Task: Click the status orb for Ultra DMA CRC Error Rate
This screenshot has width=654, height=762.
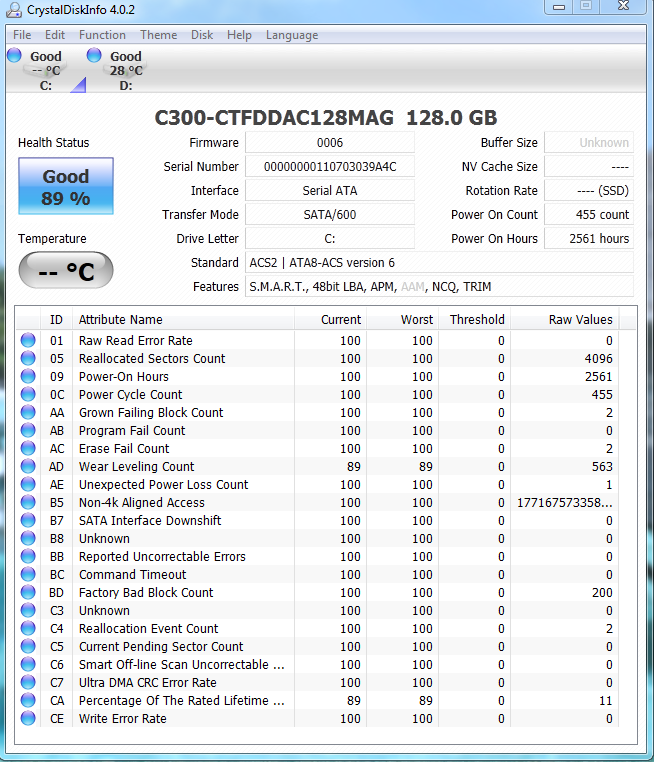Action: click(28, 682)
